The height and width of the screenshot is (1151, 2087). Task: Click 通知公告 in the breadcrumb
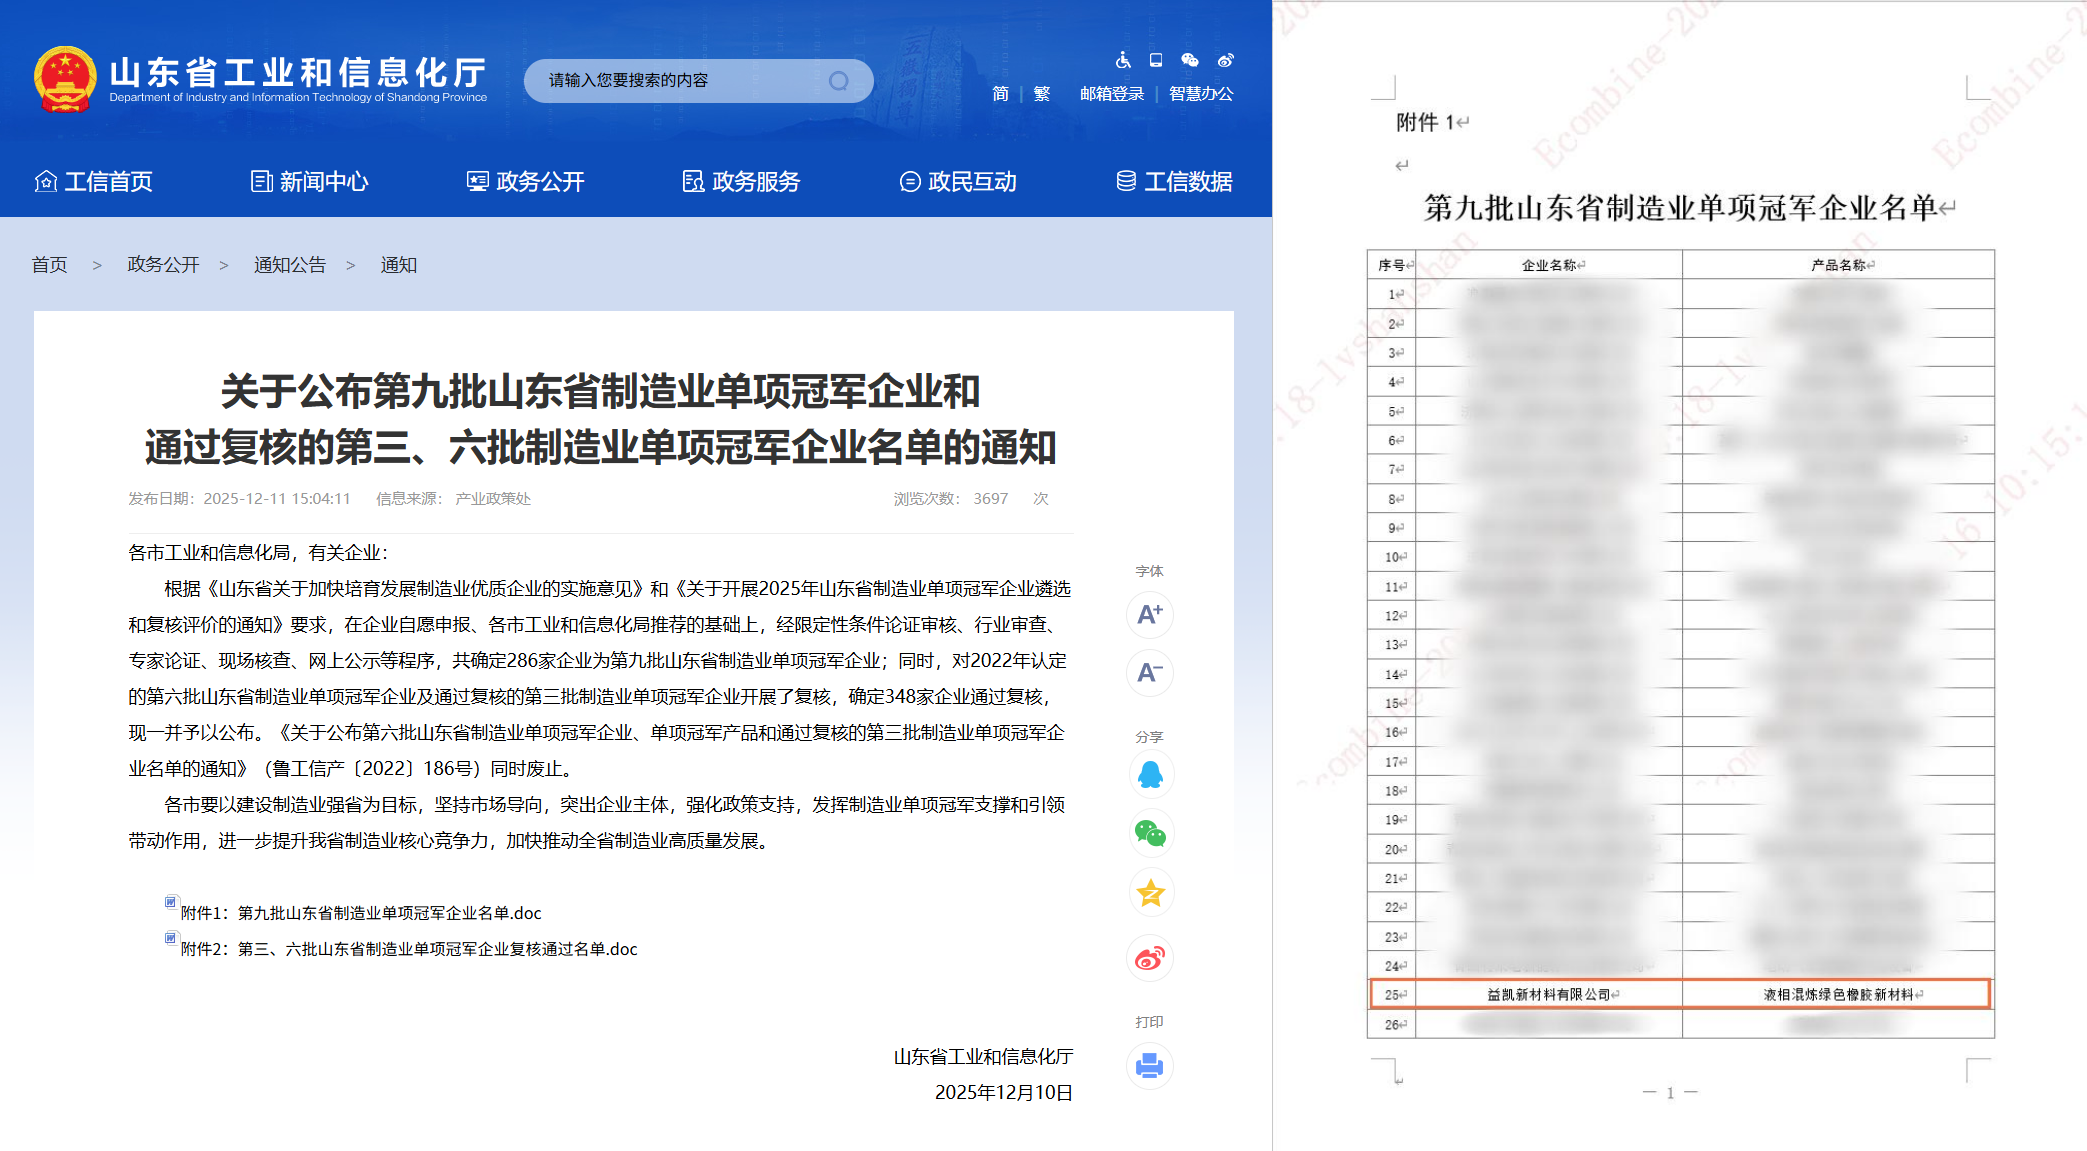(290, 265)
